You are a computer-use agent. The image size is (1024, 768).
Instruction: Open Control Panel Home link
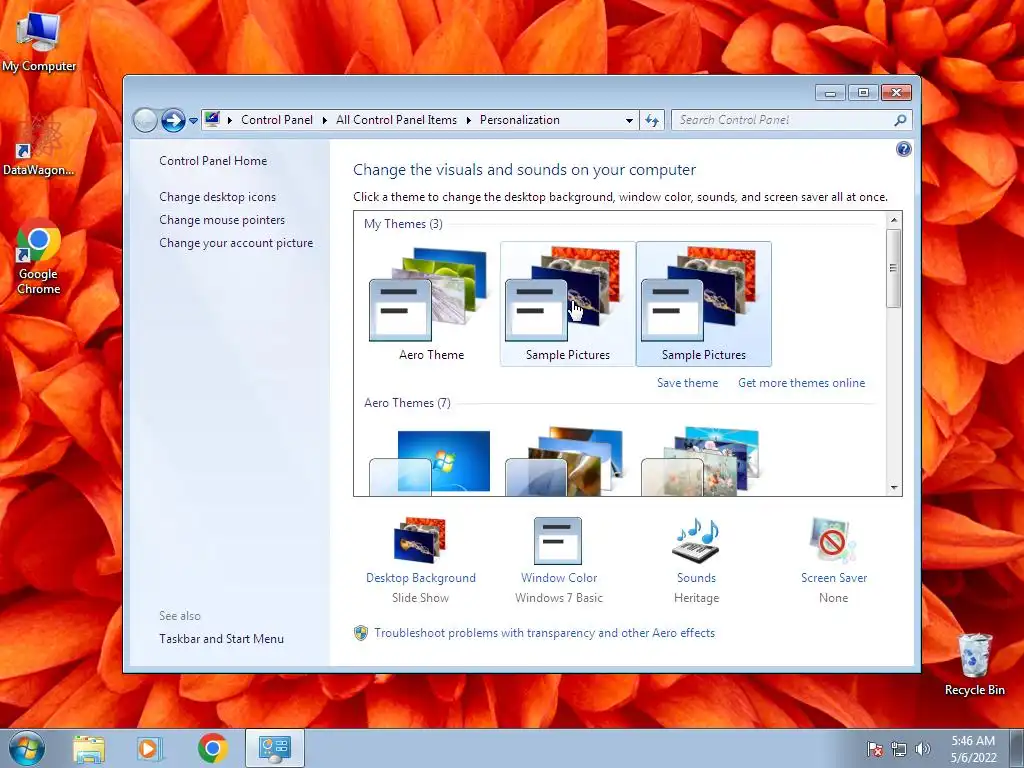pyautogui.click(x=213, y=161)
